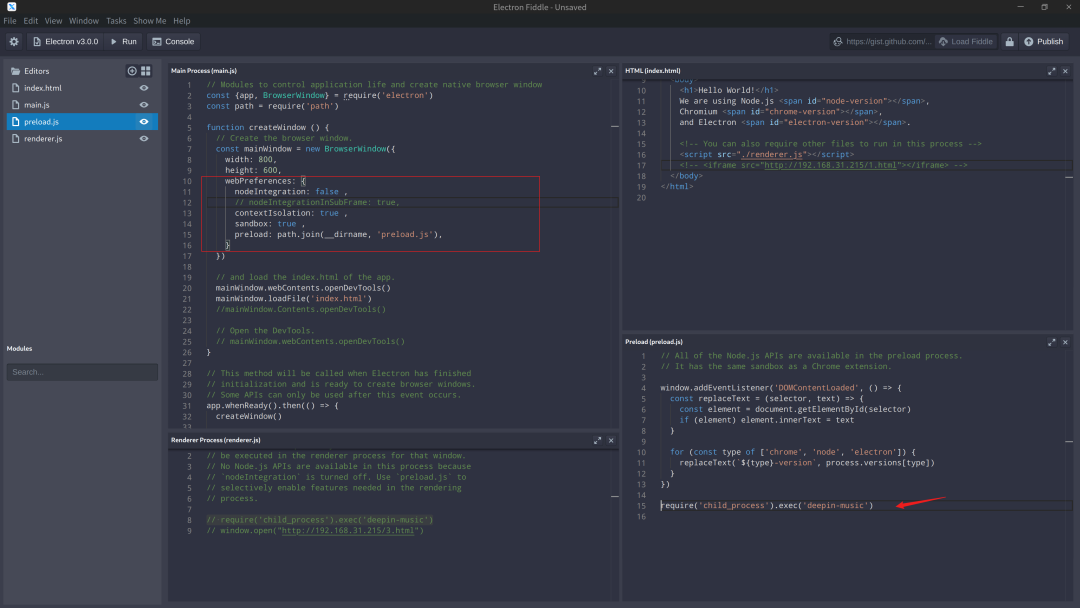The width and height of the screenshot is (1080, 608).
Task: Open the Show Me menu
Action: pyautogui.click(x=150, y=20)
